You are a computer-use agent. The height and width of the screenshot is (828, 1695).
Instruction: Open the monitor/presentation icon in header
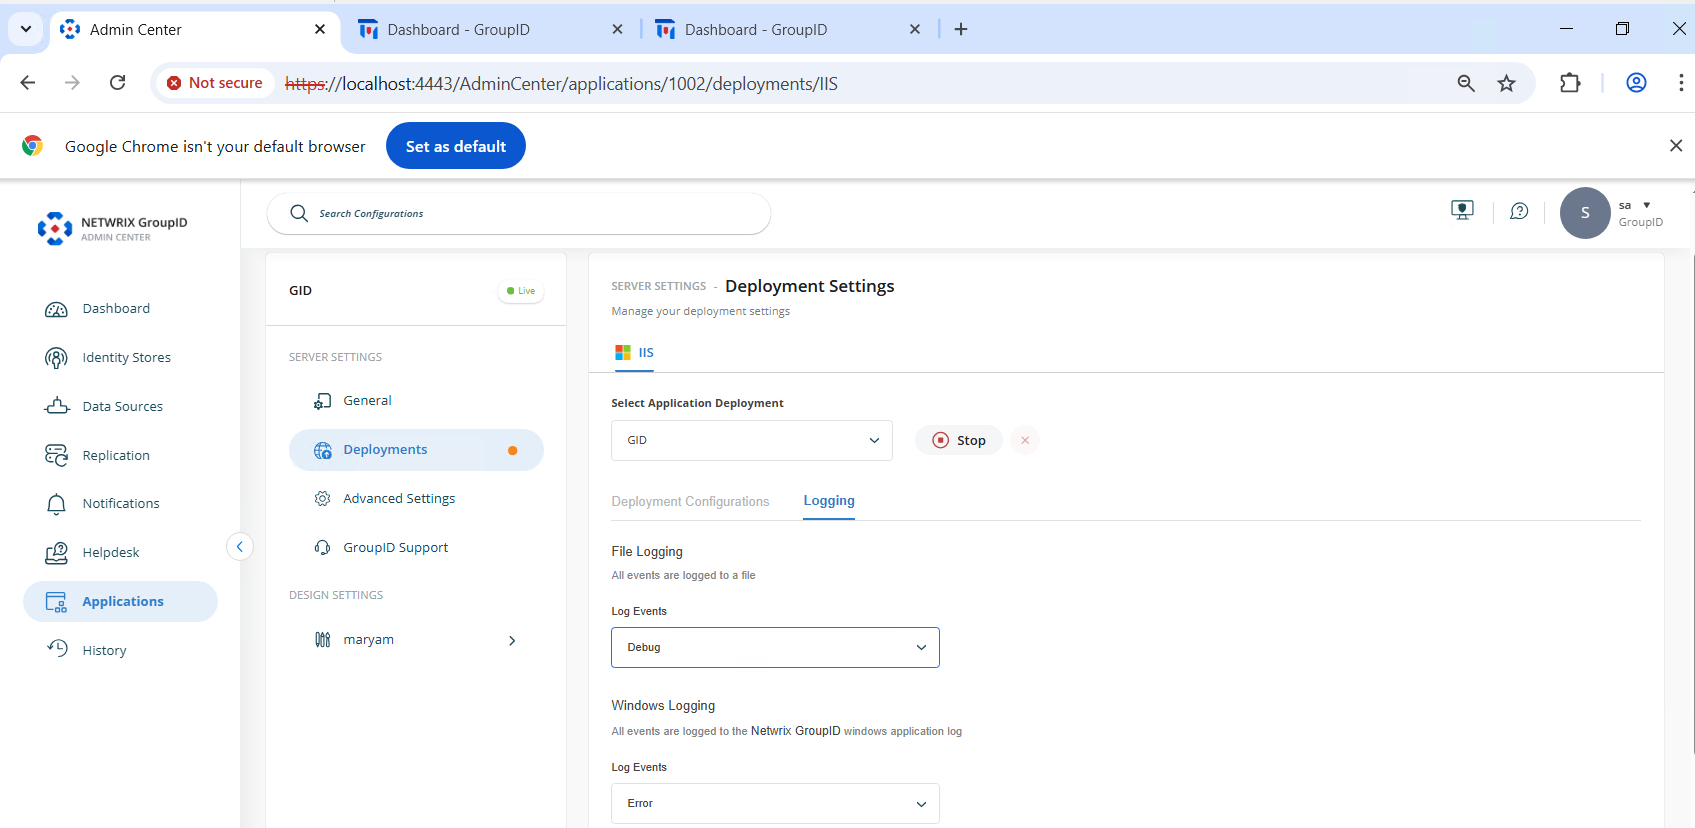1462,211
